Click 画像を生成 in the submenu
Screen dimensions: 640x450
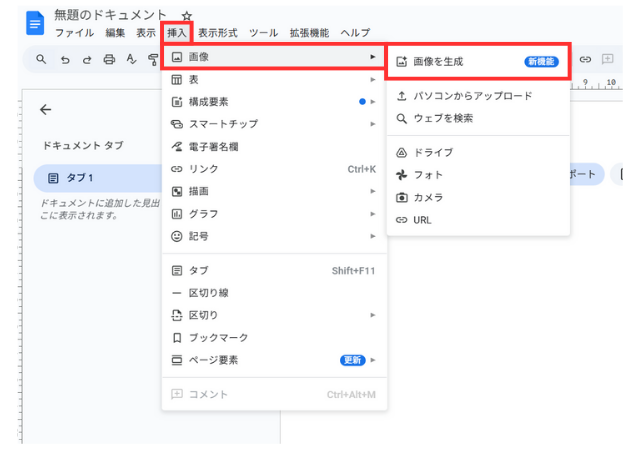(x=478, y=62)
